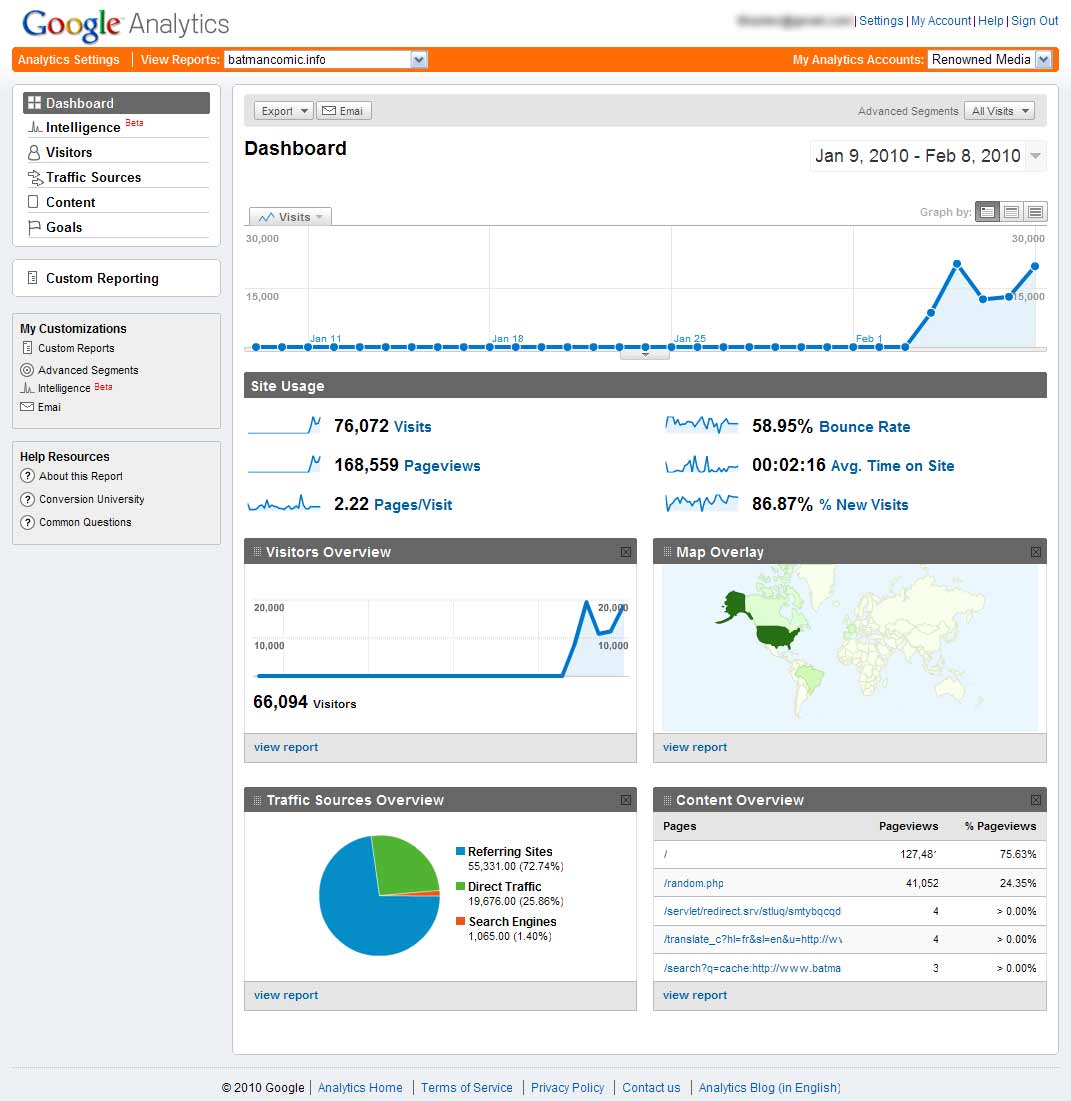
Task: Click the Content page icon
Action: (33, 202)
